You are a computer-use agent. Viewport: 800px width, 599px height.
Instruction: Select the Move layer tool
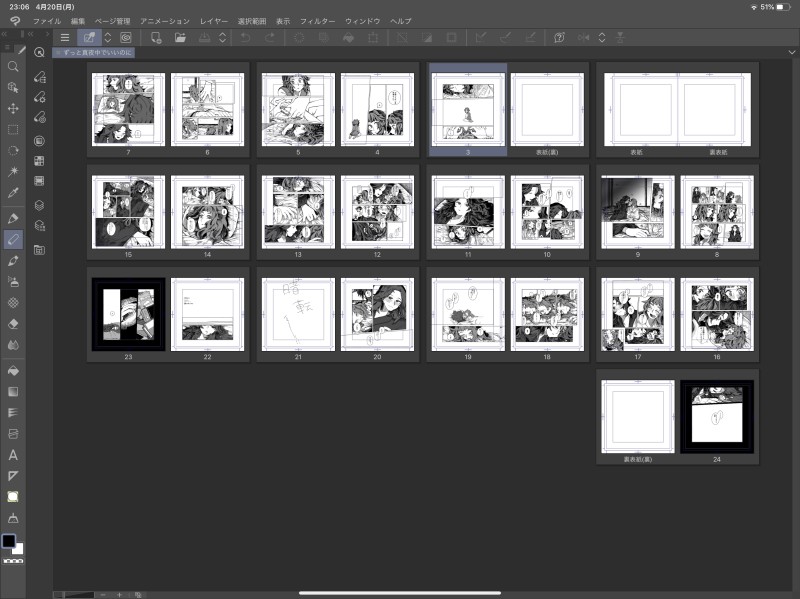[13, 108]
